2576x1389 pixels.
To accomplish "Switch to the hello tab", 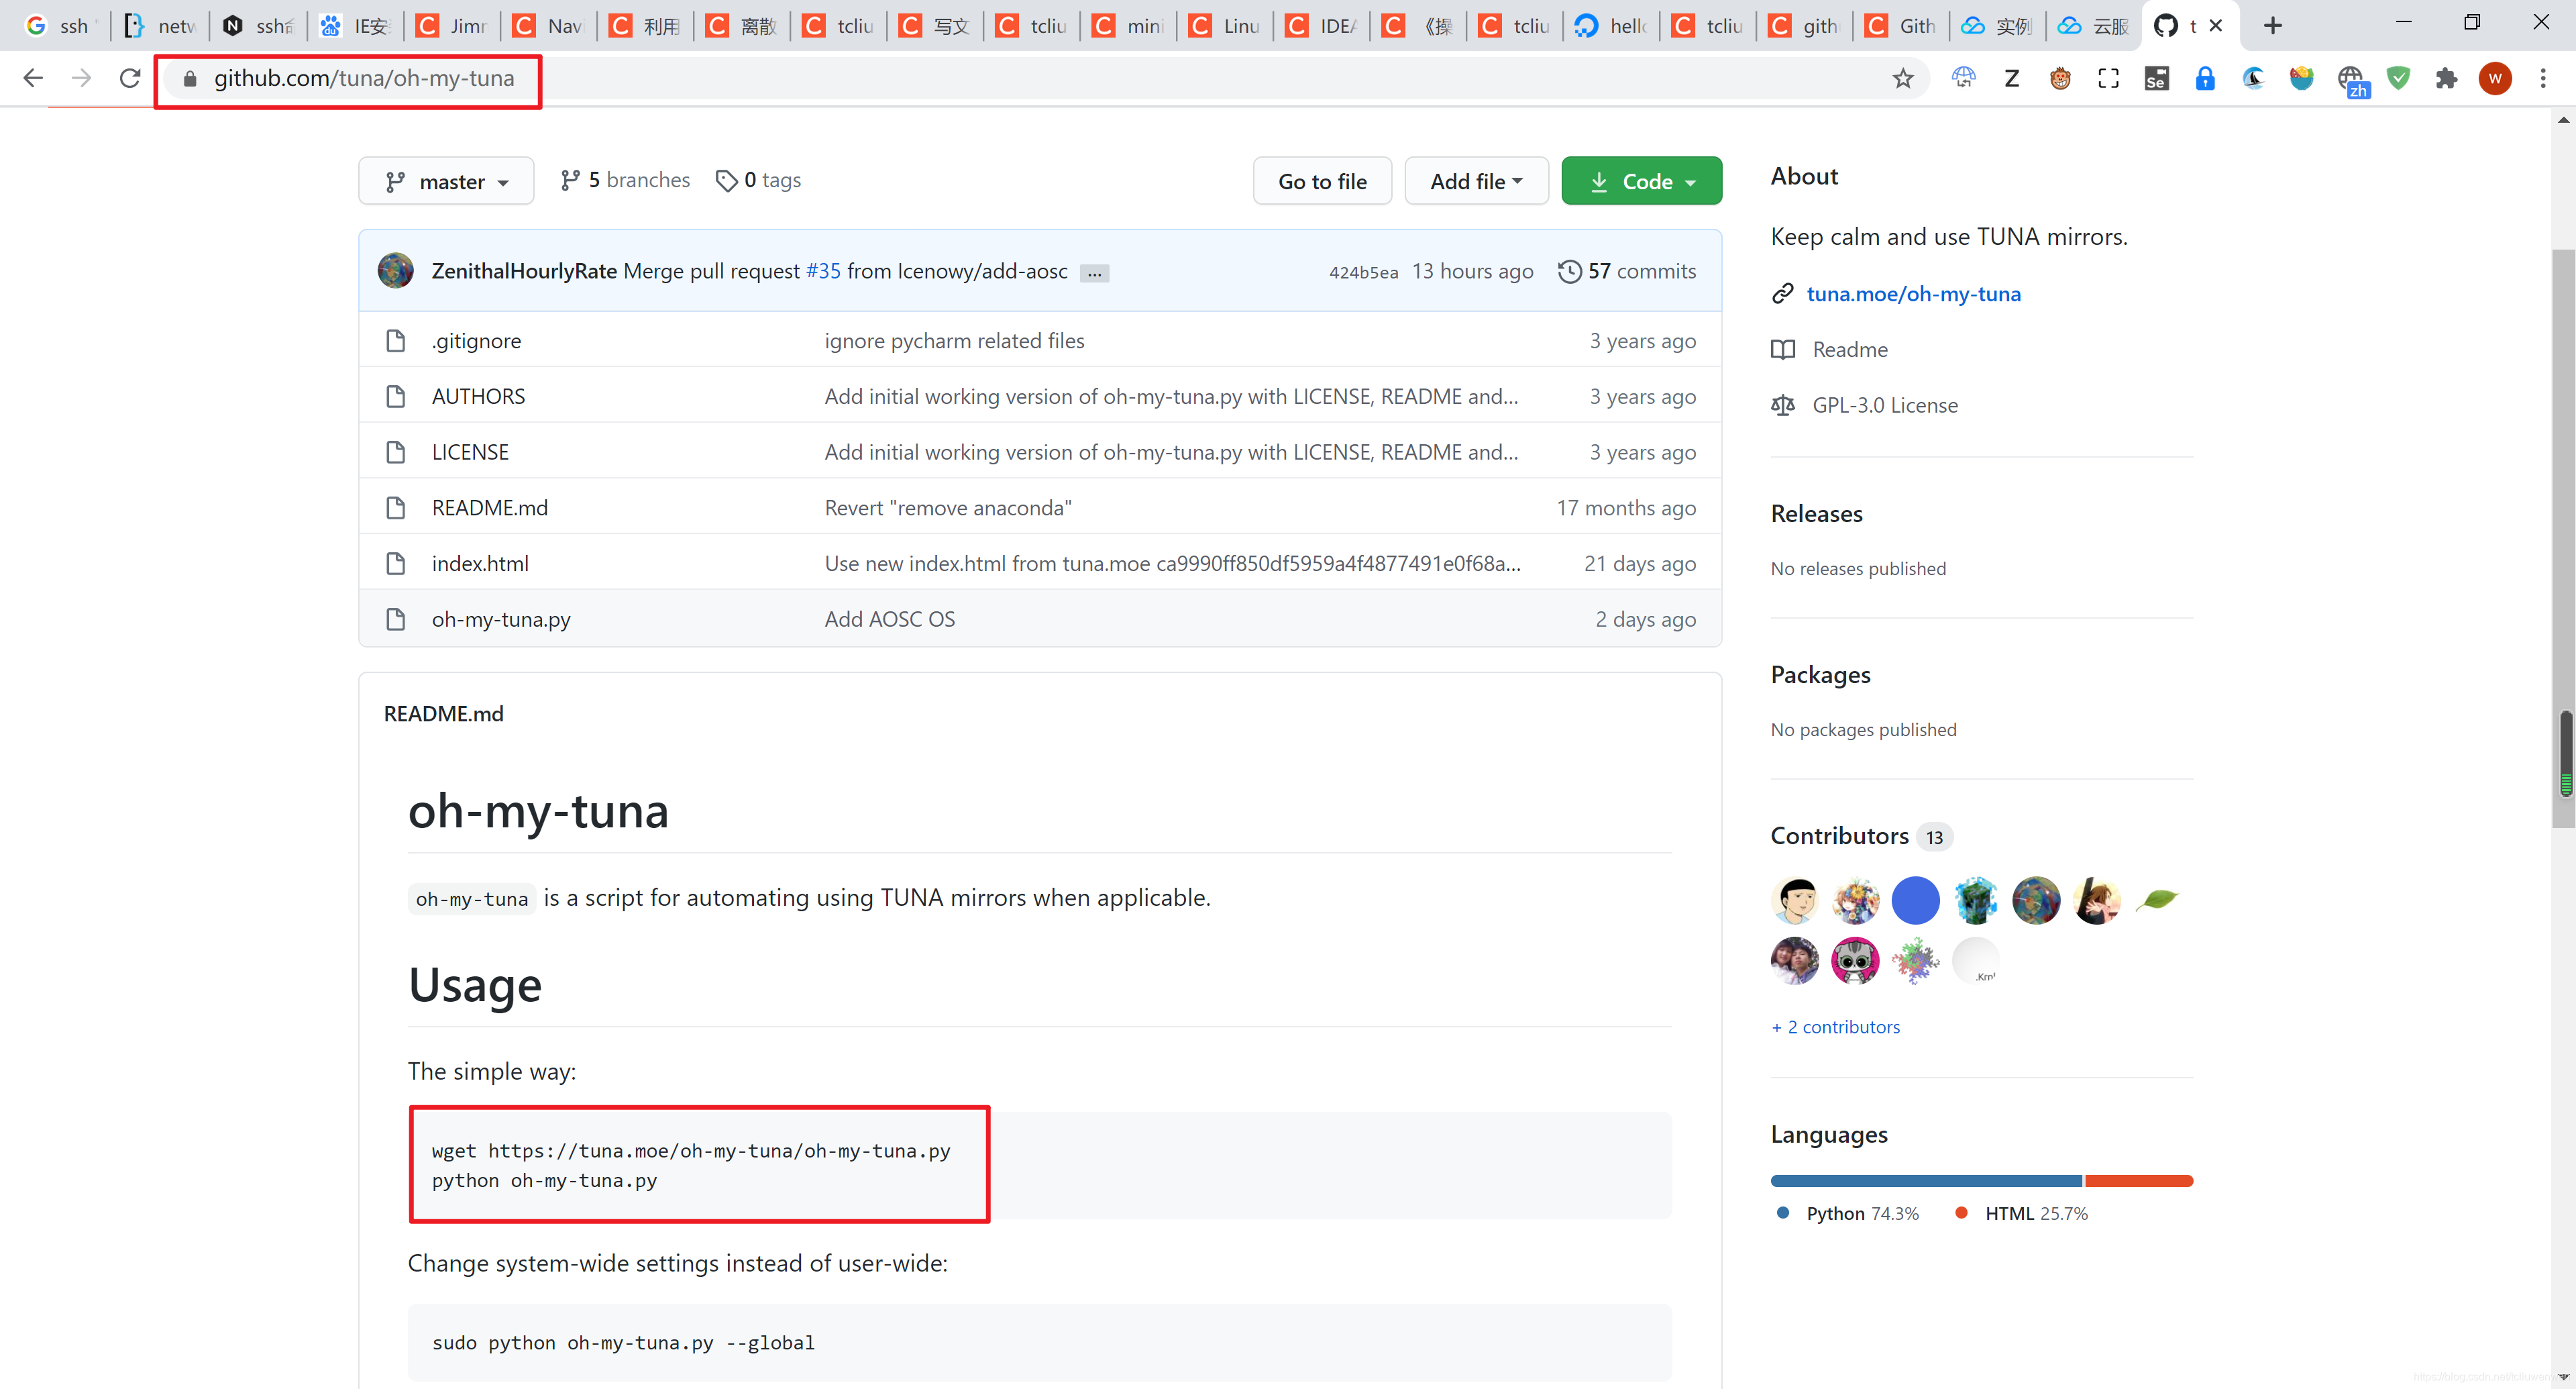I will click(x=1611, y=25).
